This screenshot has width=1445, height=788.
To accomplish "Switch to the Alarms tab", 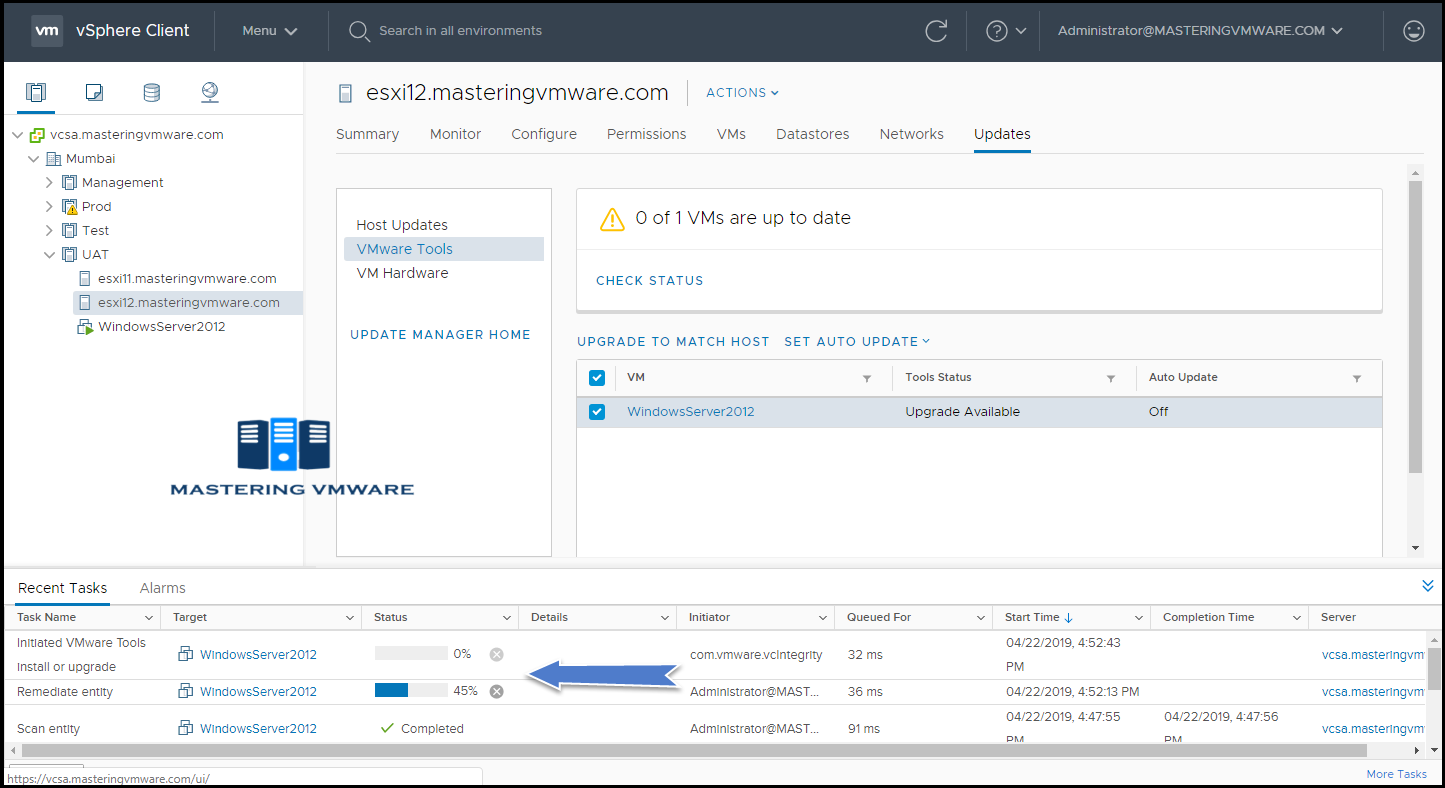I will pos(162,588).
